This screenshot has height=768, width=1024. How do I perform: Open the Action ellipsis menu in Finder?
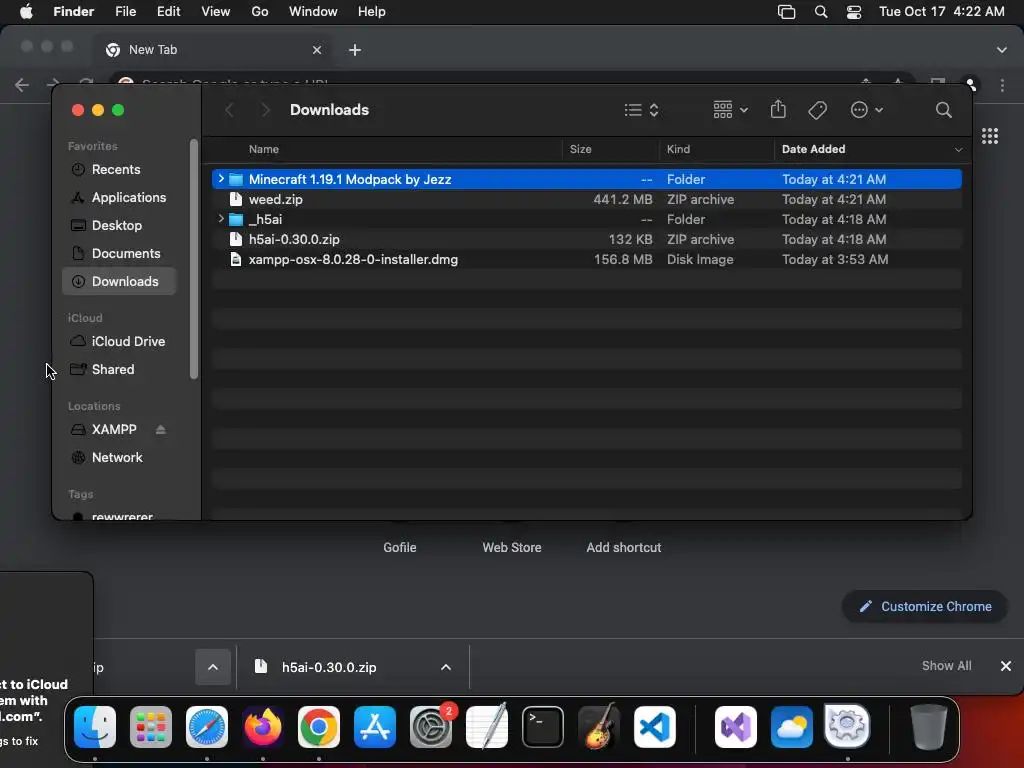click(x=867, y=110)
